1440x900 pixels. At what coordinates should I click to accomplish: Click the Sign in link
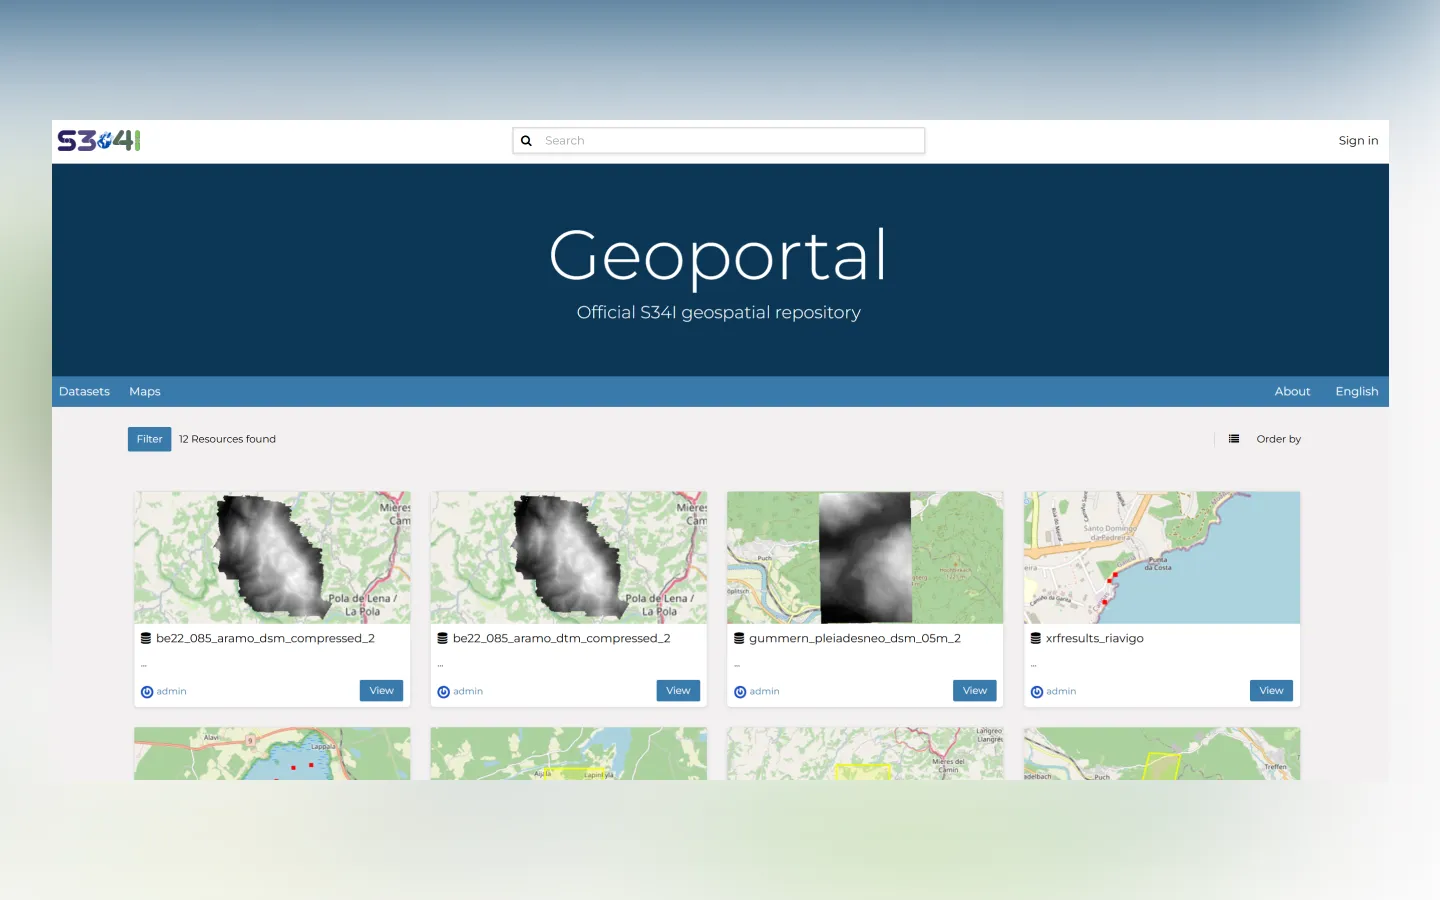coord(1358,141)
